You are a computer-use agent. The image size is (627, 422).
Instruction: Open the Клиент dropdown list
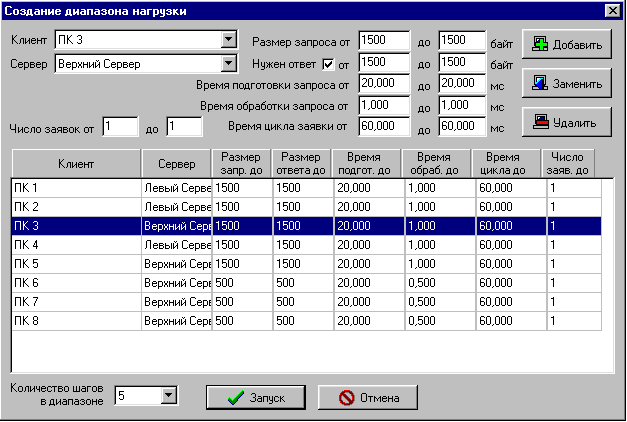tap(228, 40)
